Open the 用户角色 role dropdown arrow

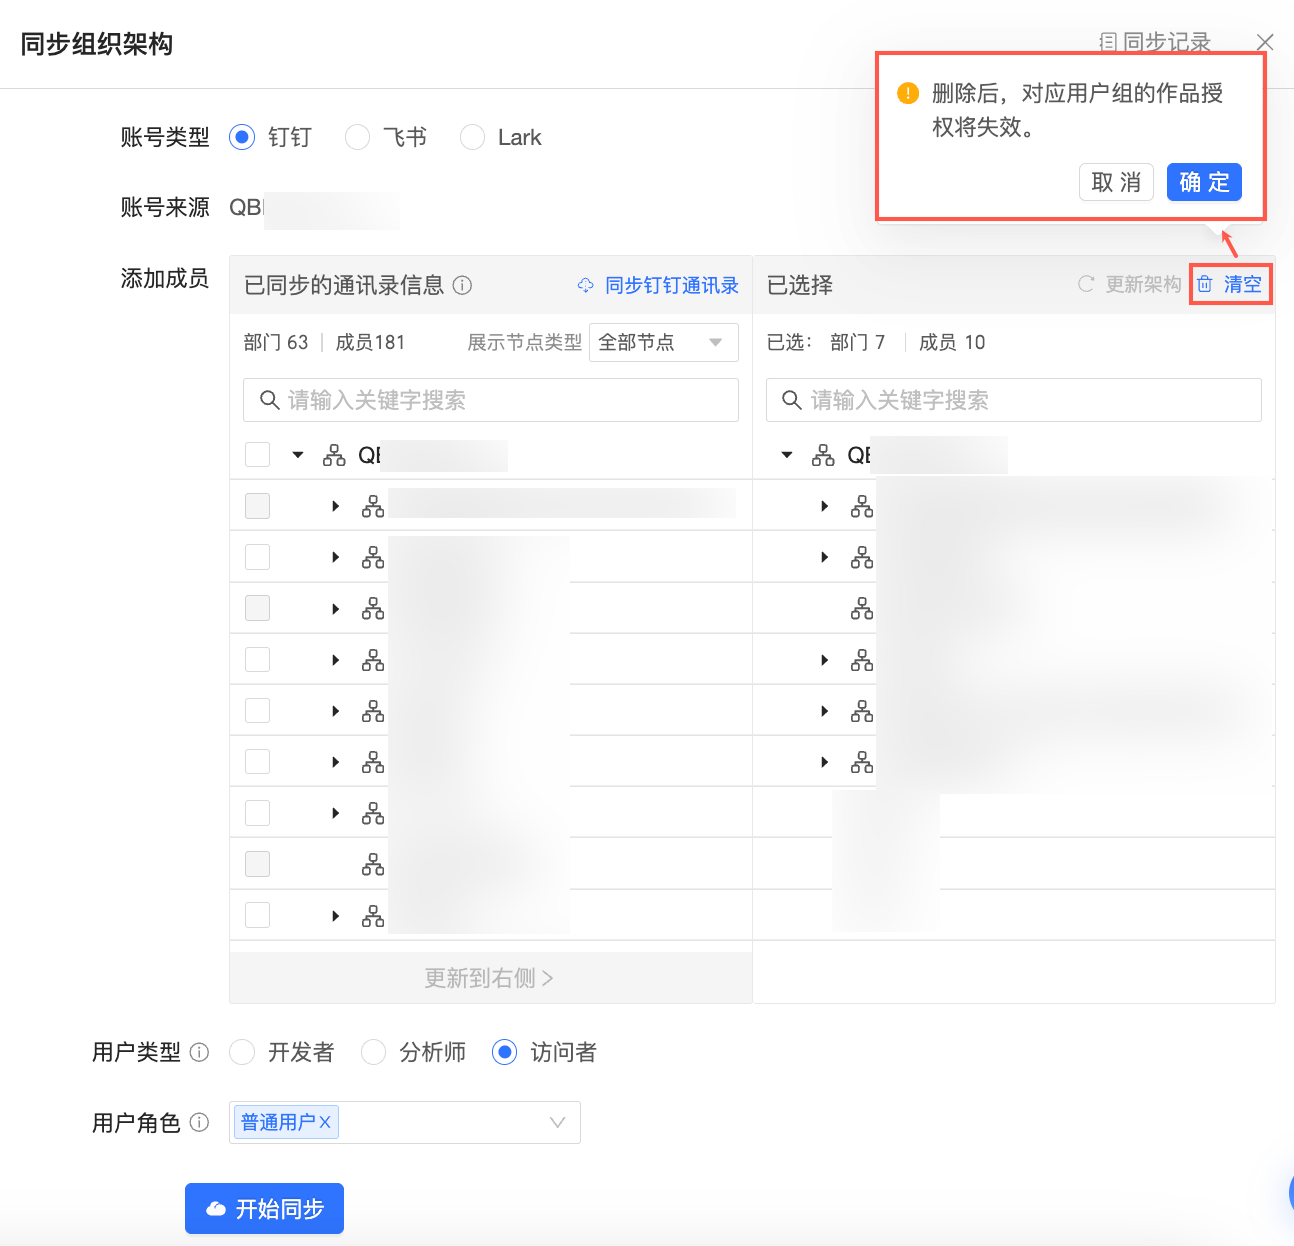pyautogui.click(x=558, y=1122)
